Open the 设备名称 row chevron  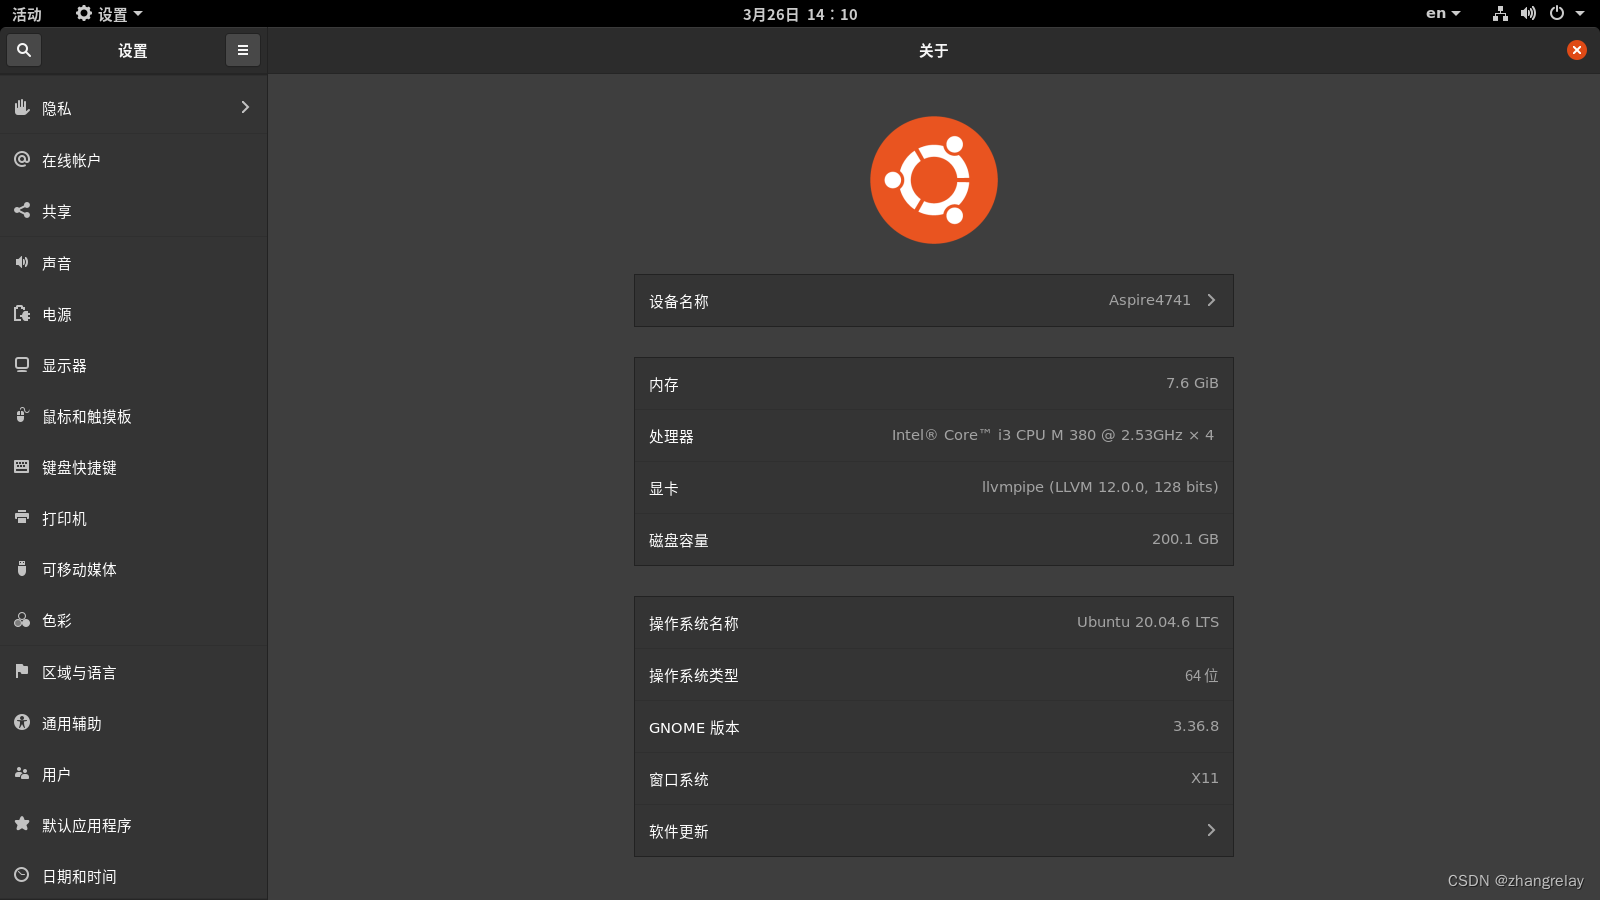pyautogui.click(x=1211, y=300)
